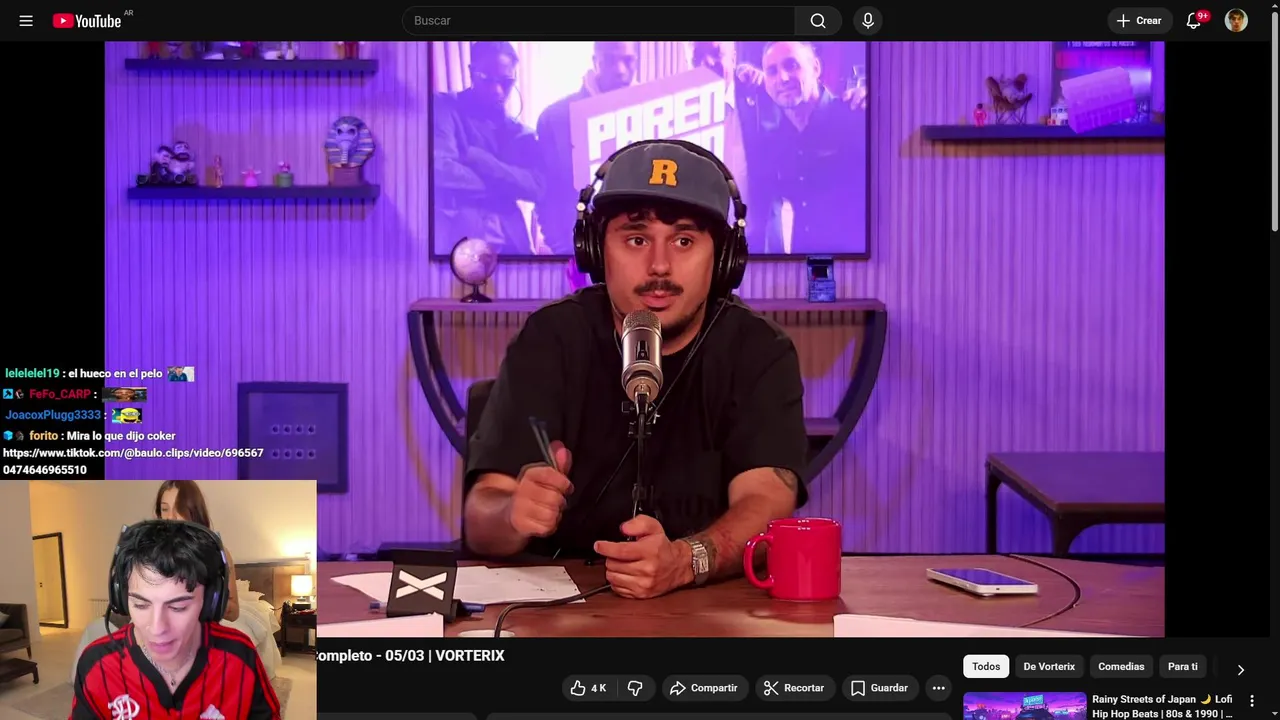This screenshot has height=720, width=1280.
Task: Open notifications bell
Action: (1194, 20)
